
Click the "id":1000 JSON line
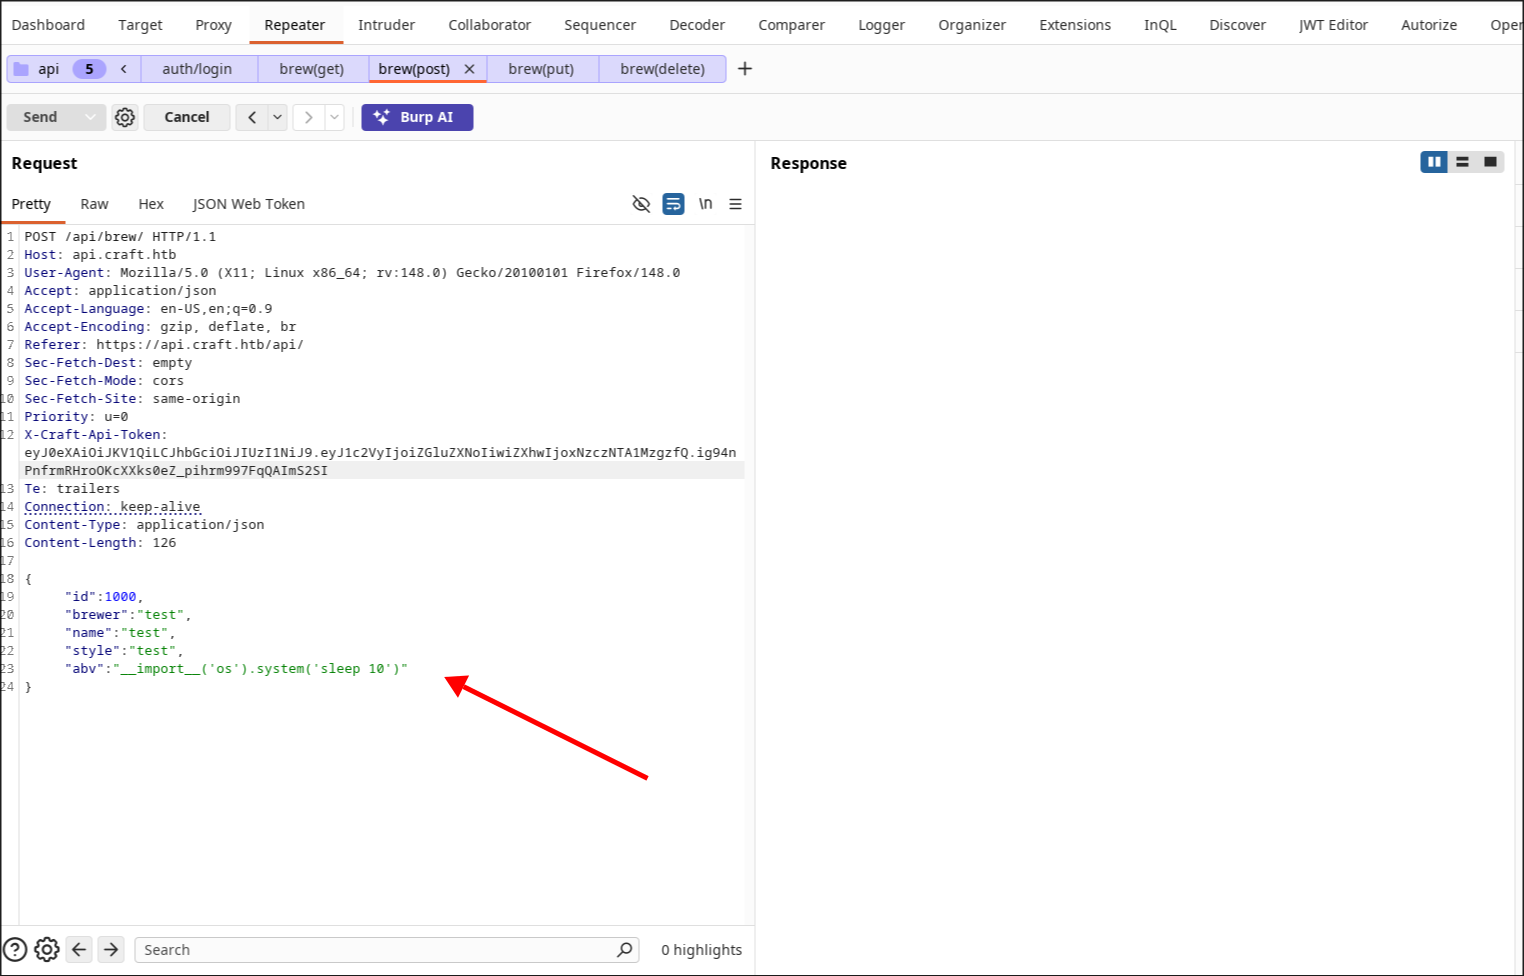coord(104,597)
